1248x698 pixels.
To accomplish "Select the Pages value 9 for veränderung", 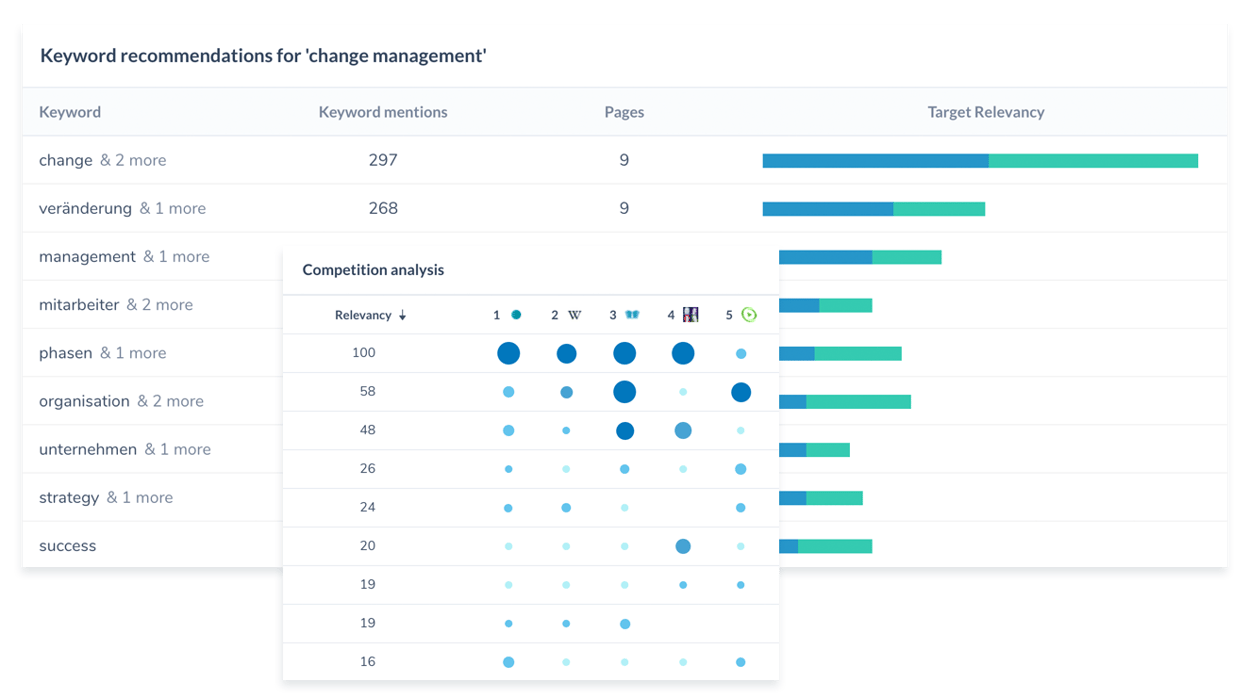I will 624,208.
